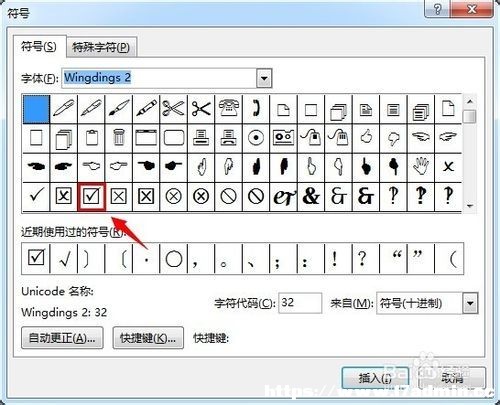Choose the printer symbol in the second row
500x405 pixels.
tap(201, 138)
